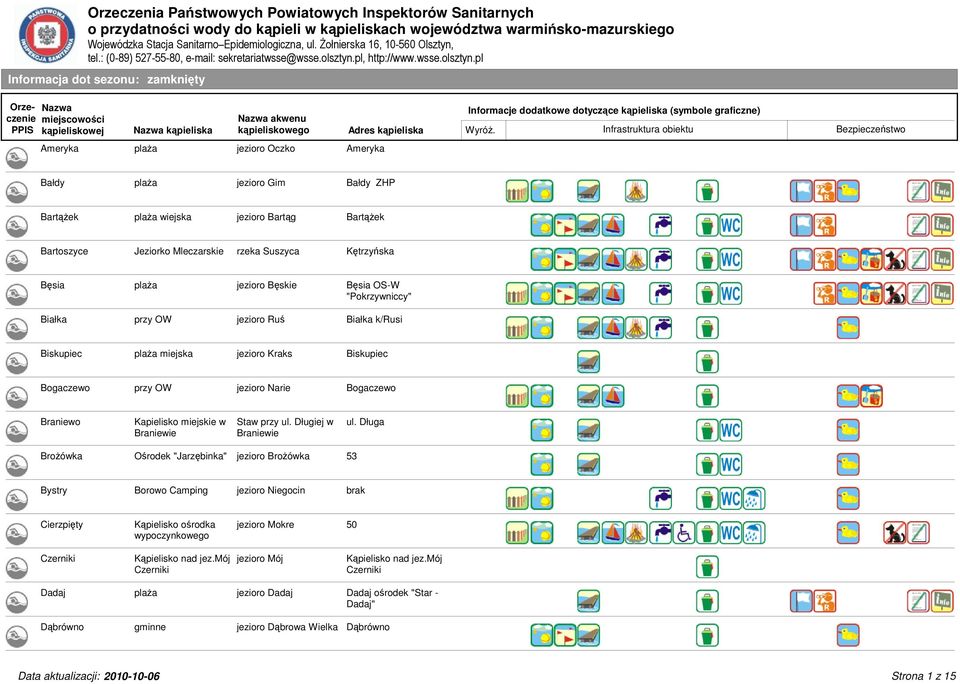Open the http://www.wsse.olsztyn.pl website link
This screenshot has width=960, height=684.
coord(426,59)
